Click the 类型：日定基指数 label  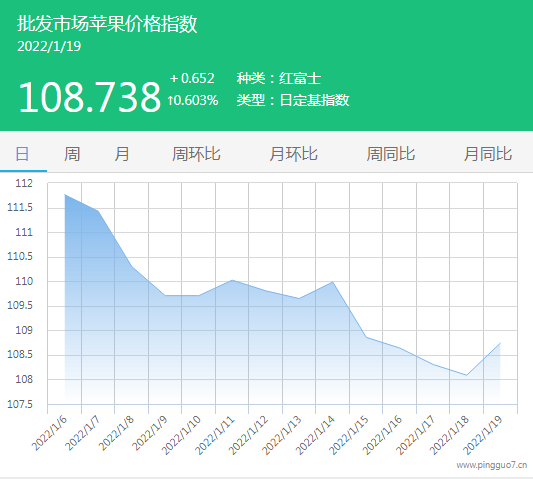[293, 100]
